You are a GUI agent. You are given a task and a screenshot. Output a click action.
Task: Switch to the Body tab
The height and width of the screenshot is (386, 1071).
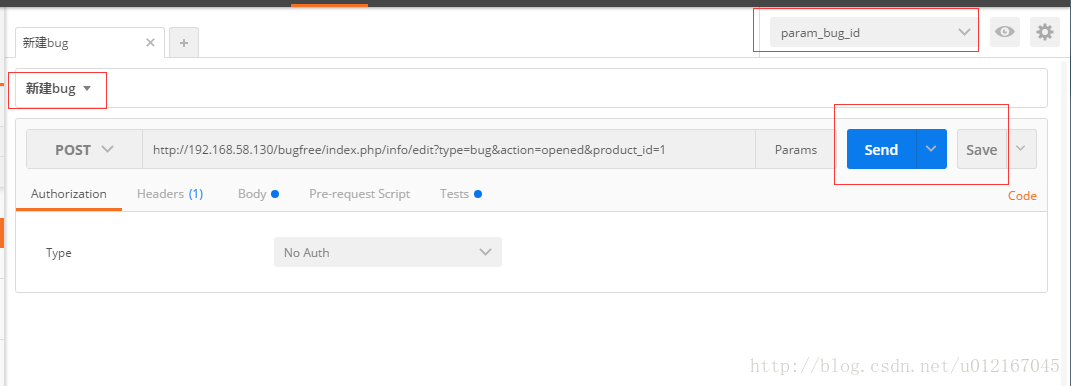click(258, 194)
